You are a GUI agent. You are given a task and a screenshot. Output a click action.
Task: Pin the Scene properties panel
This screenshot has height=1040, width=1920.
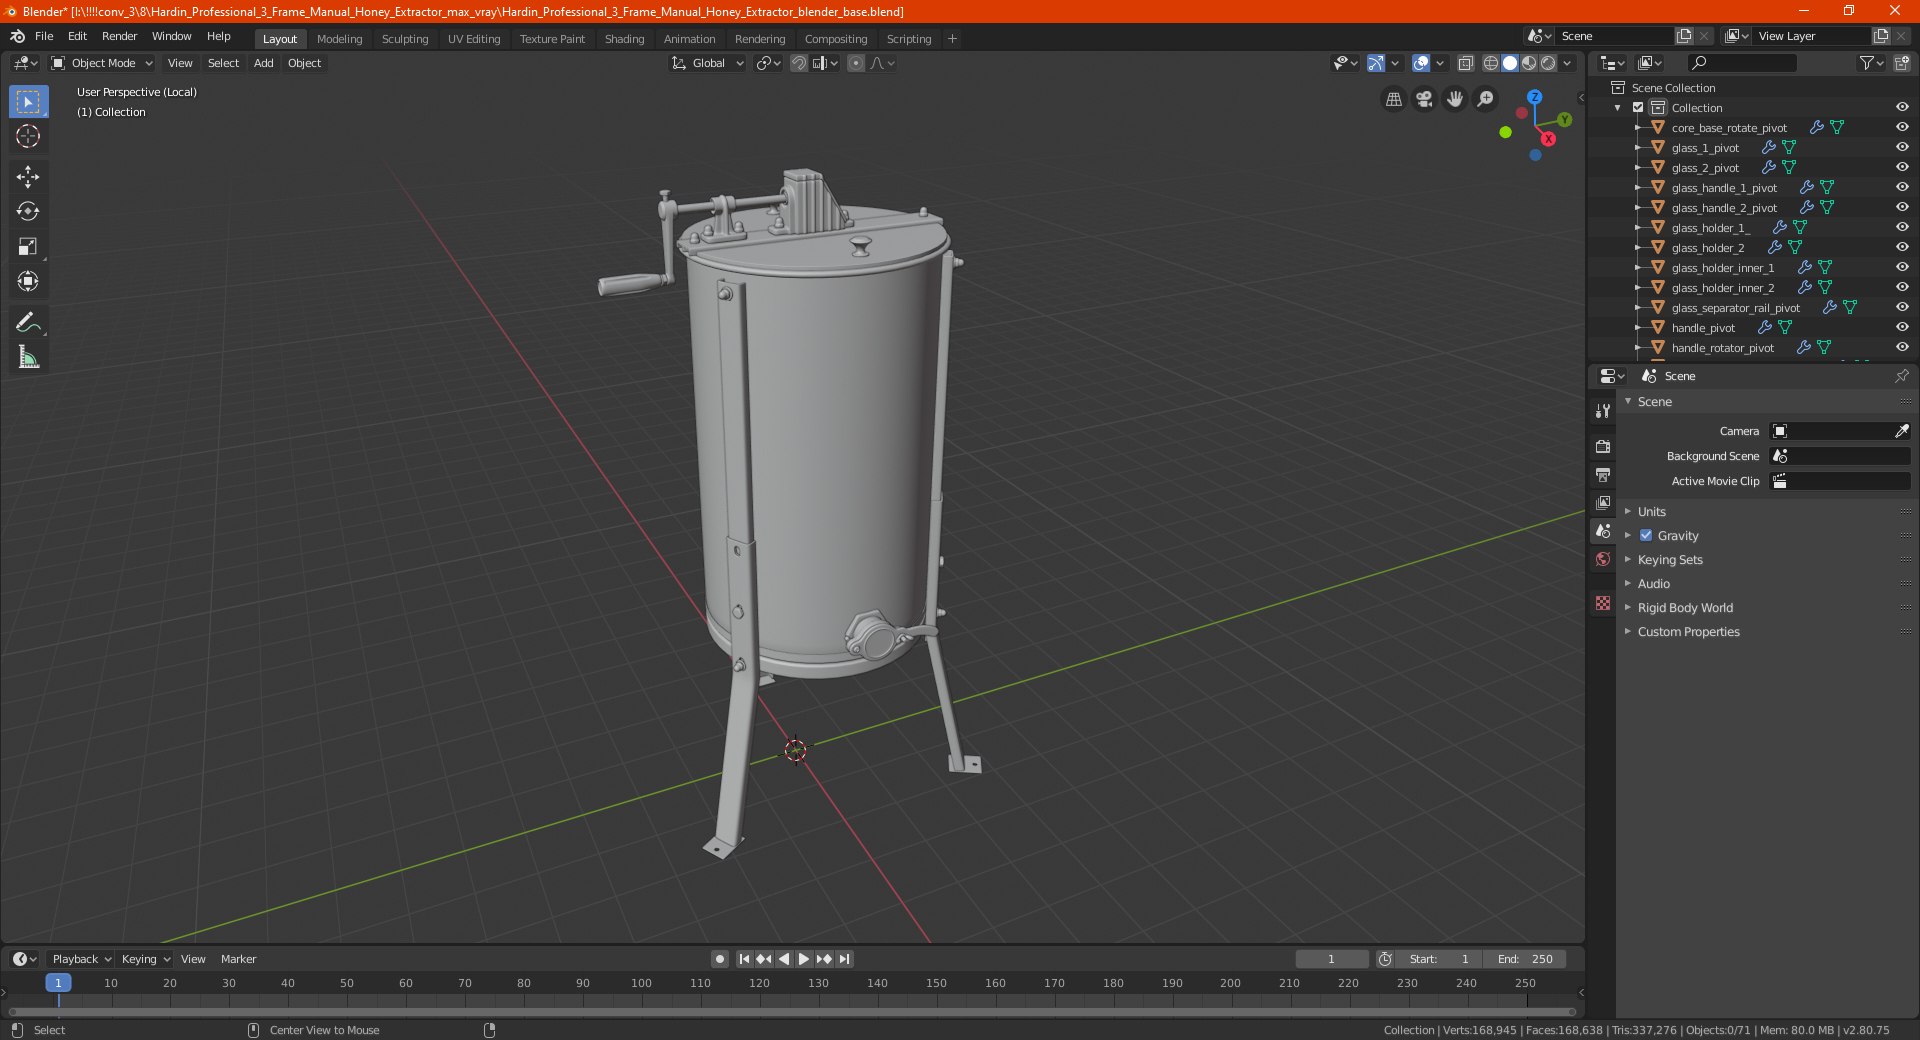click(1901, 376)
